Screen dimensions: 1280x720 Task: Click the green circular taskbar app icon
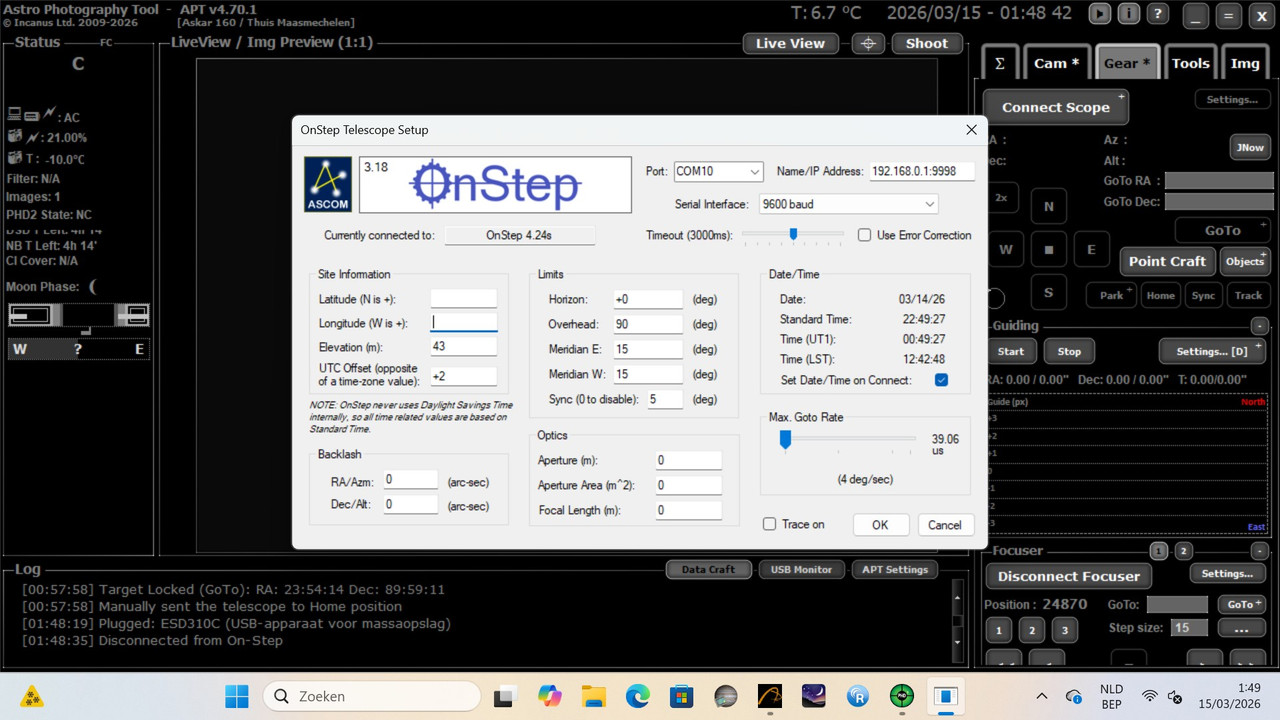(x=901, y=696)
